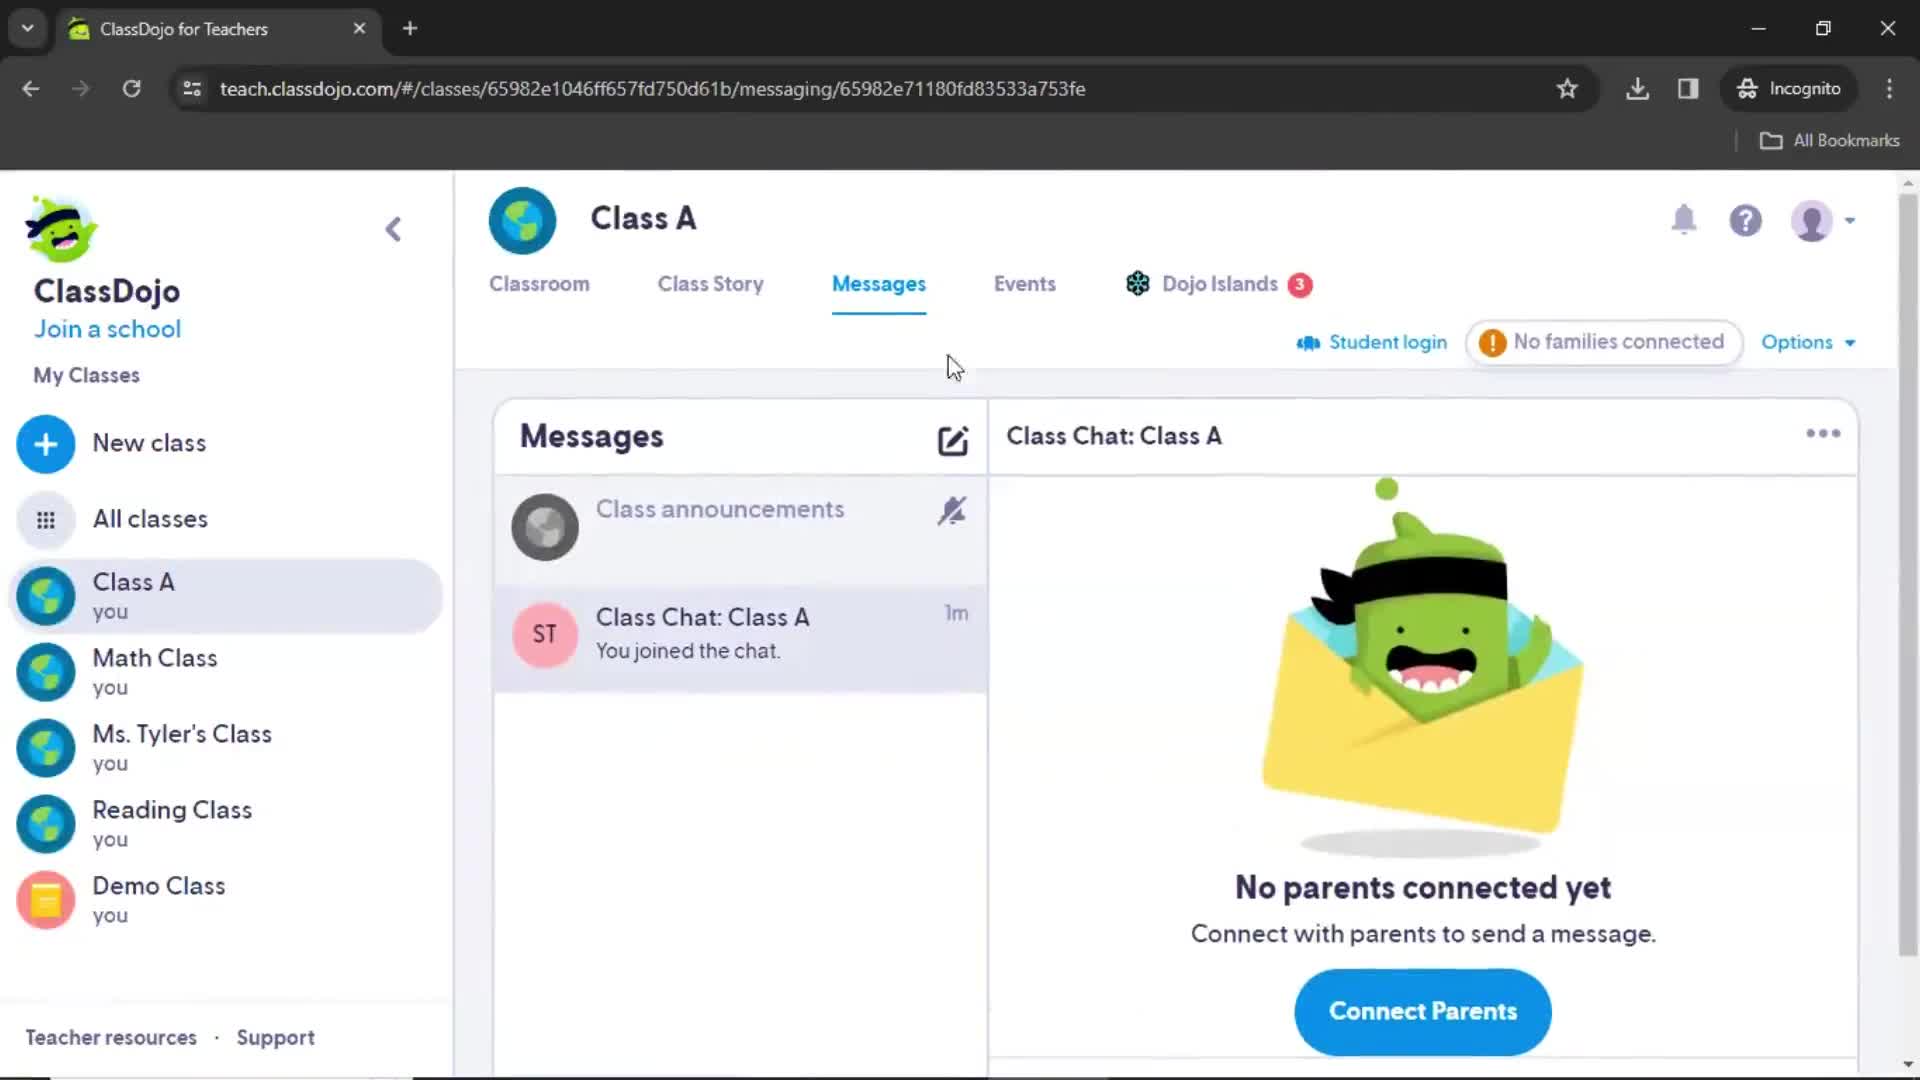Click the Join a school link
Image resolution: width=1920 pixels, height=1080 pixels.
coord(108,330)
